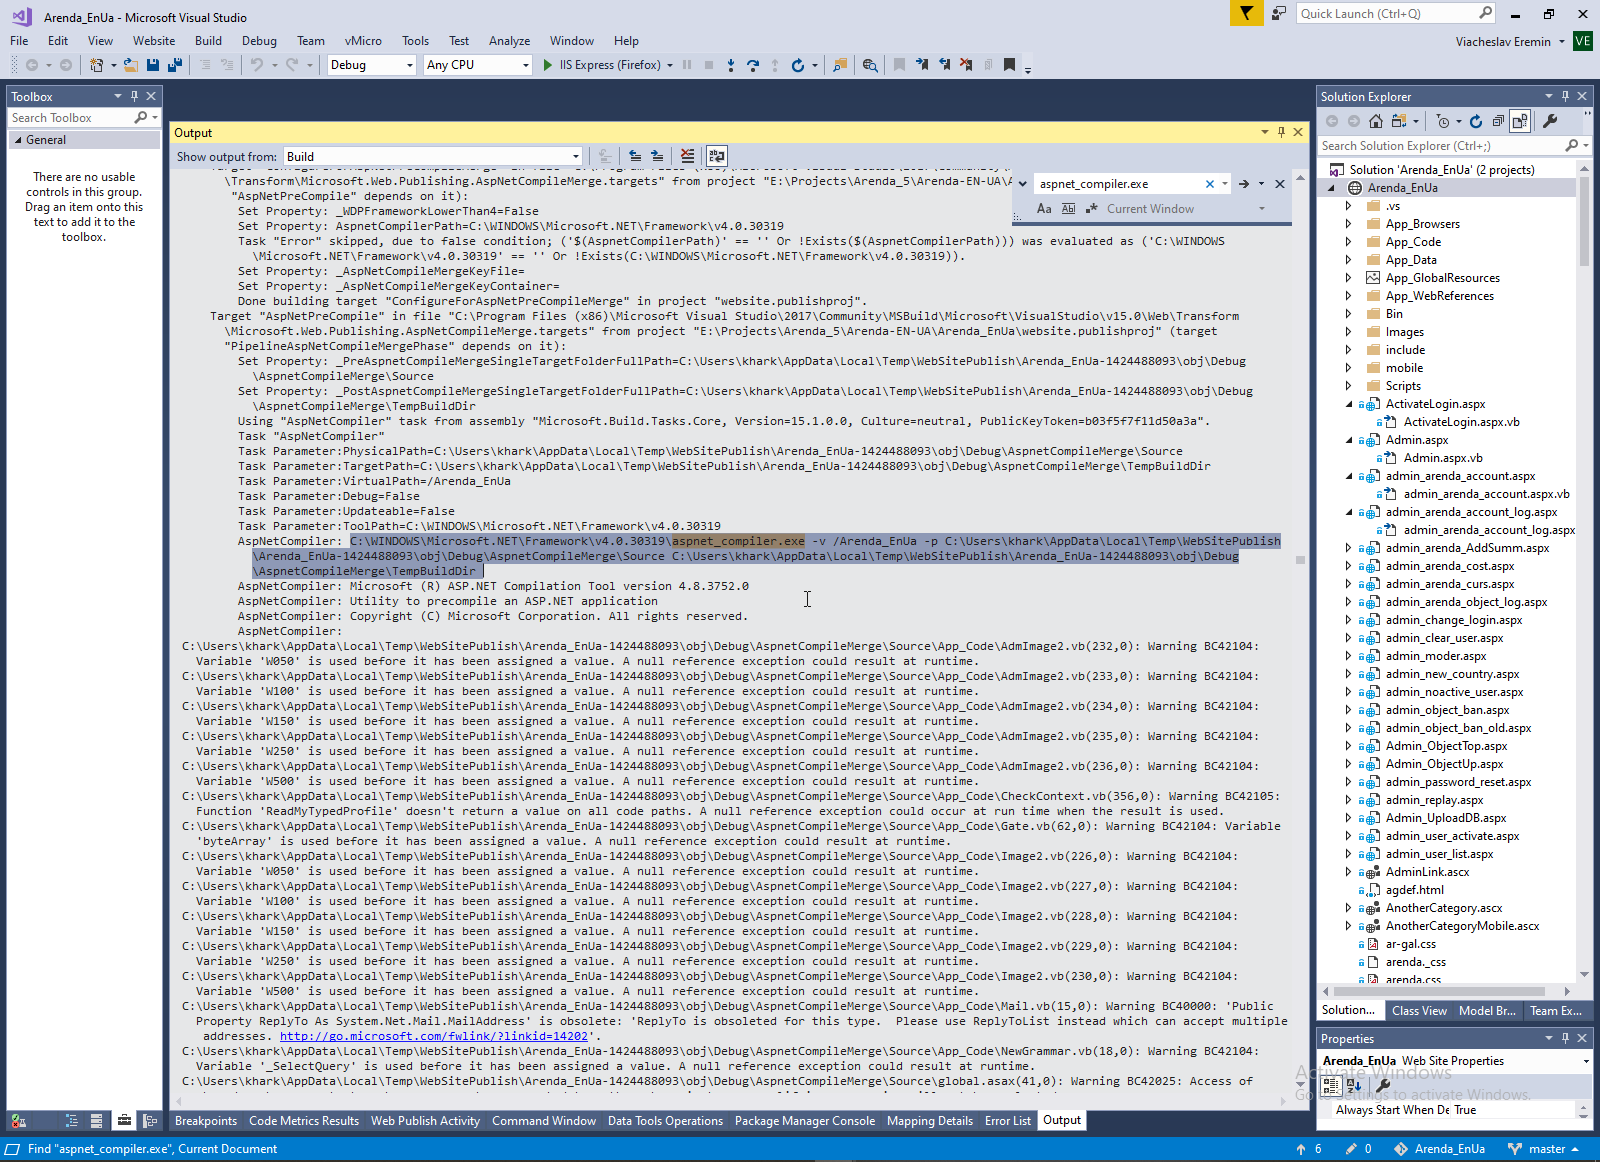Click the Solution Explorer Refresh icon

(1476, 121)
